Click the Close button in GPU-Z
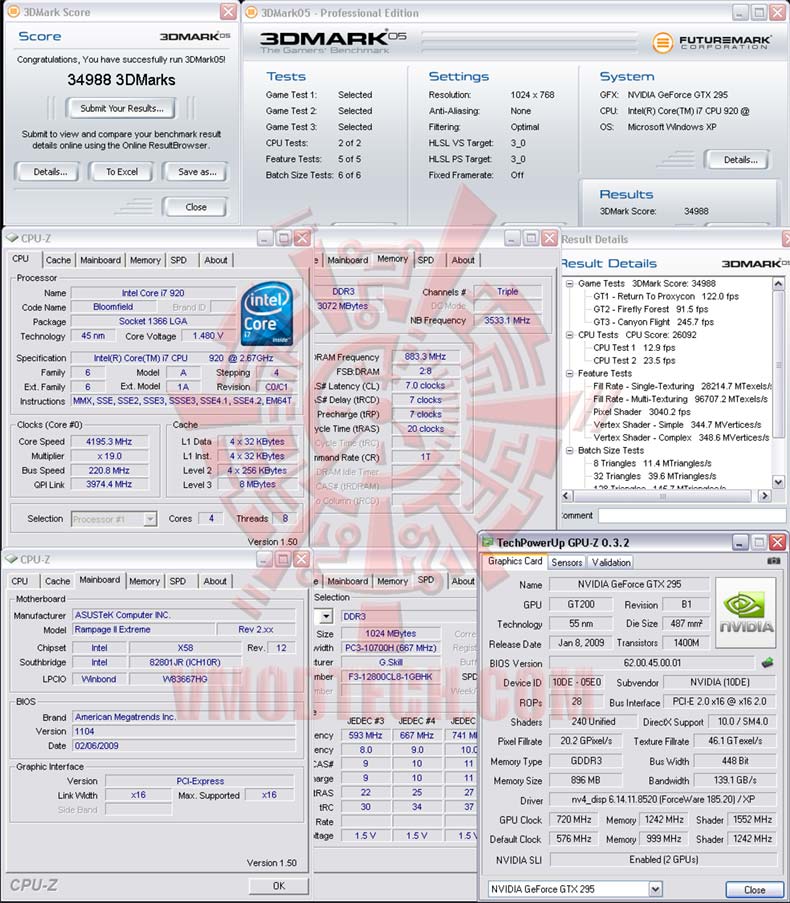This screenshot has height=903, width=790. pyautogui.click(x=754, y=890)
